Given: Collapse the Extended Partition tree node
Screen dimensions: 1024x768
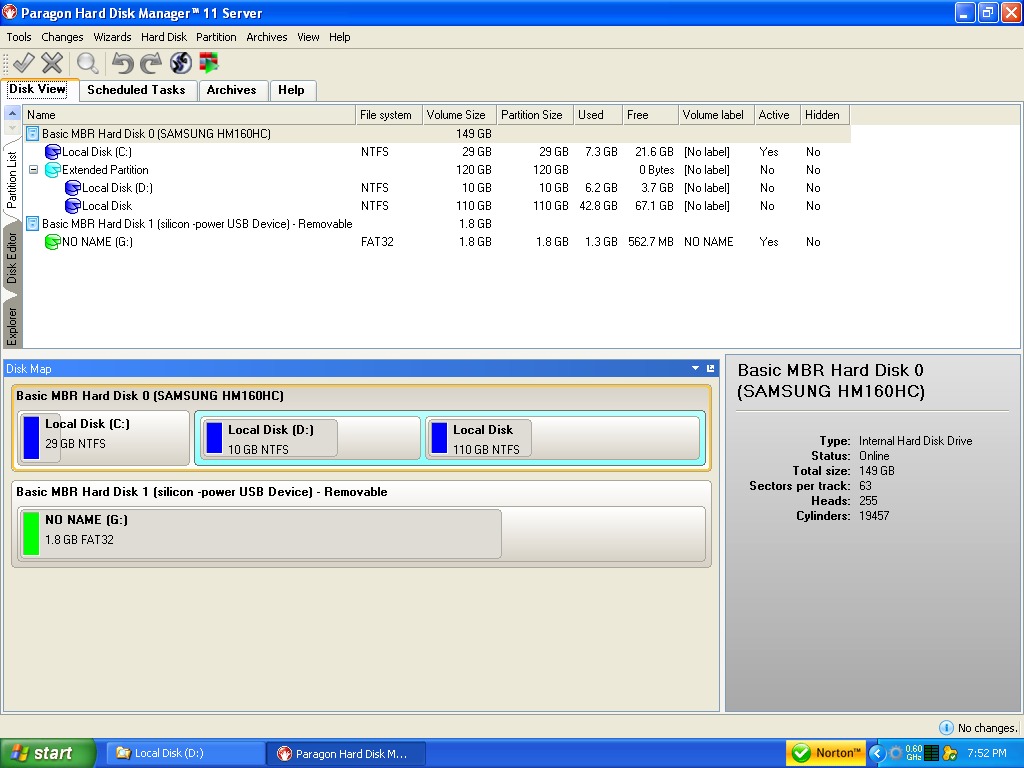Looking at the screenshot, I should click(33, 169).
